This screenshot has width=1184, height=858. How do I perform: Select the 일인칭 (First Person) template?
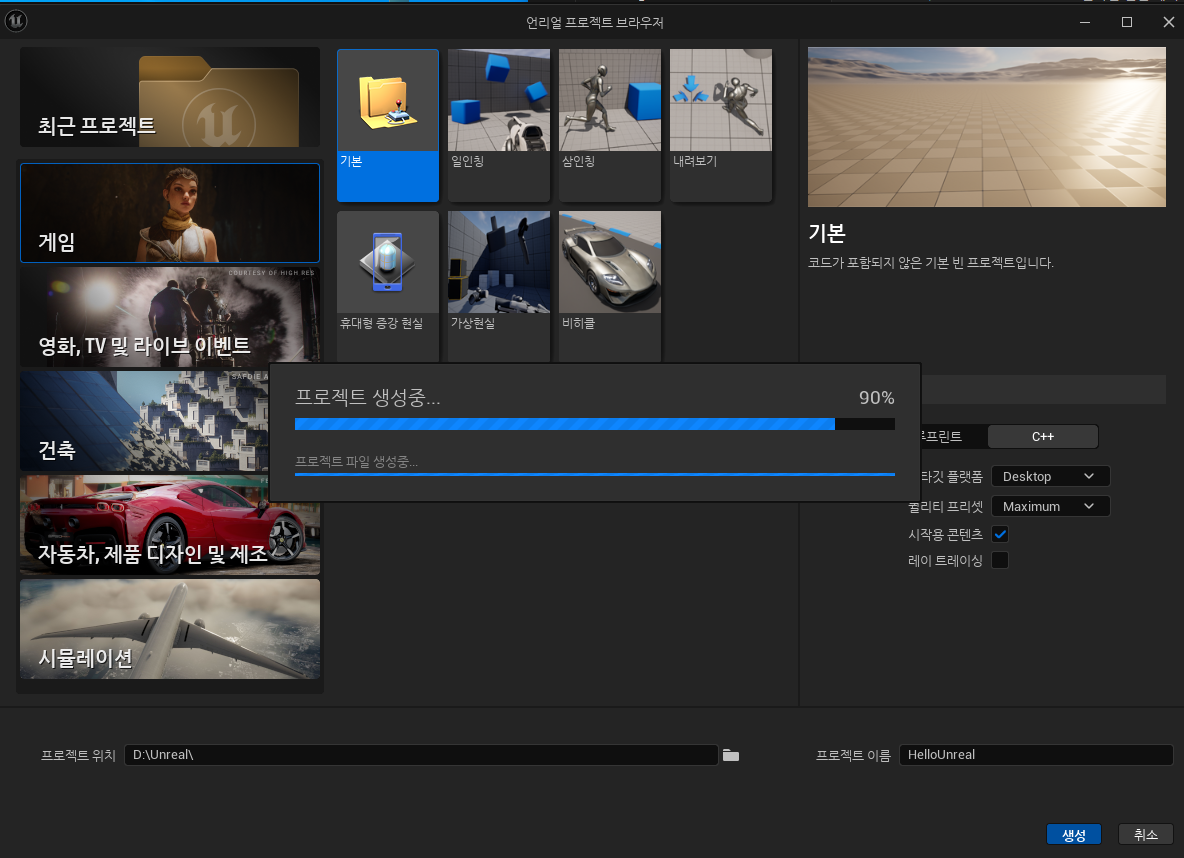[498, 100]
